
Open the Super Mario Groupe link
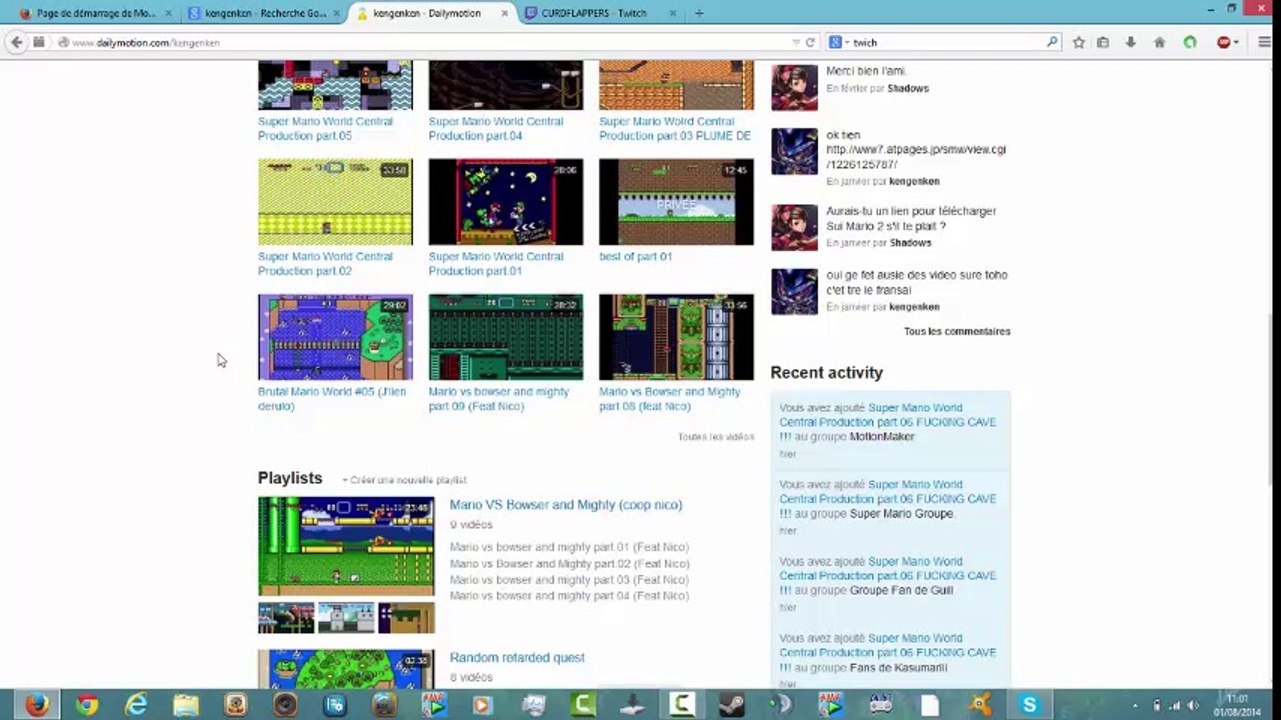tap(901, 514)
